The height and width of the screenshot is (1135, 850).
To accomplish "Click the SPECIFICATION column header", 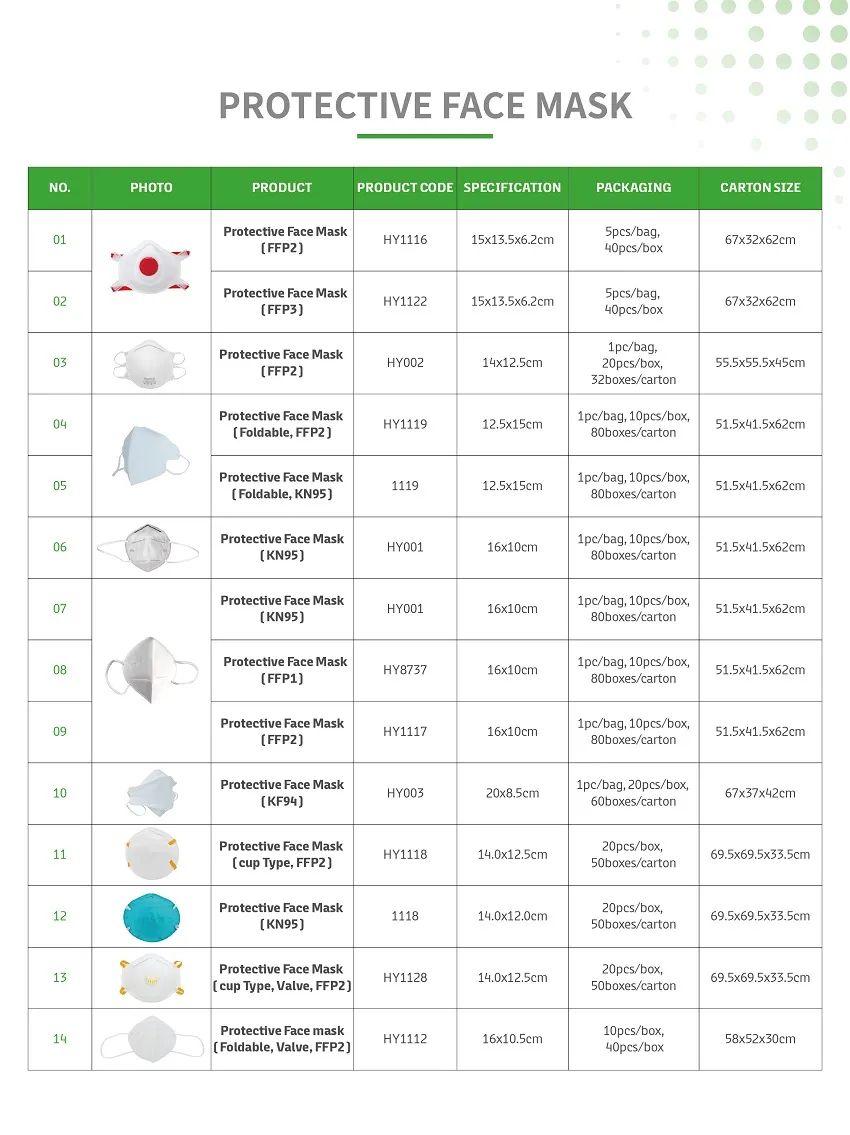I will pos(512,188).
